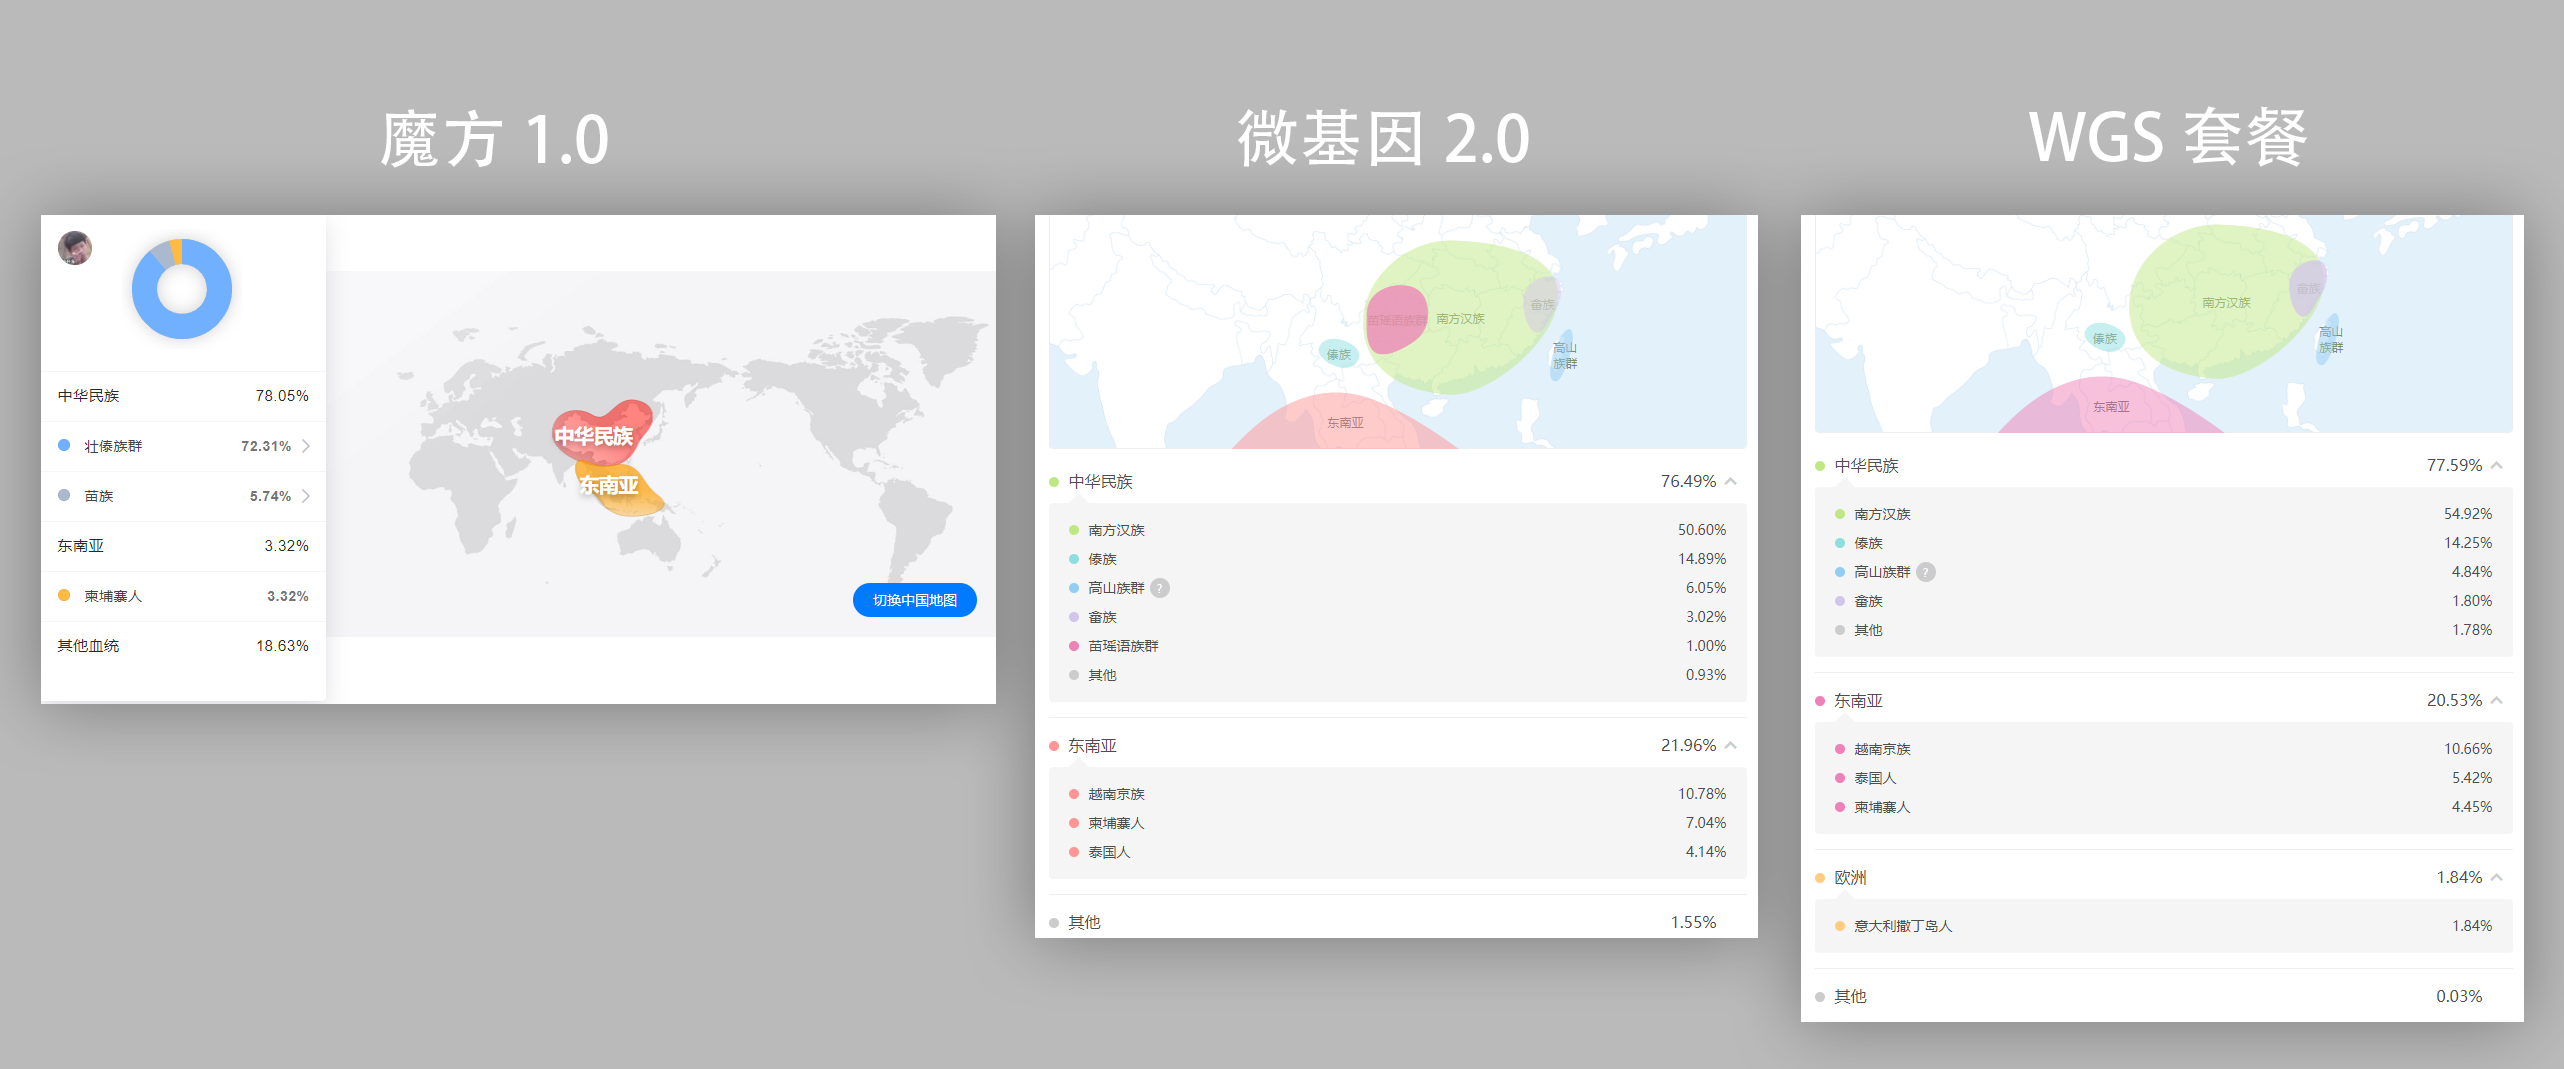Viewport: 2564px width, 1069px height.
Task: Click the 畲族 purple blob on WGS map
Action: [x=2308, y=288]
